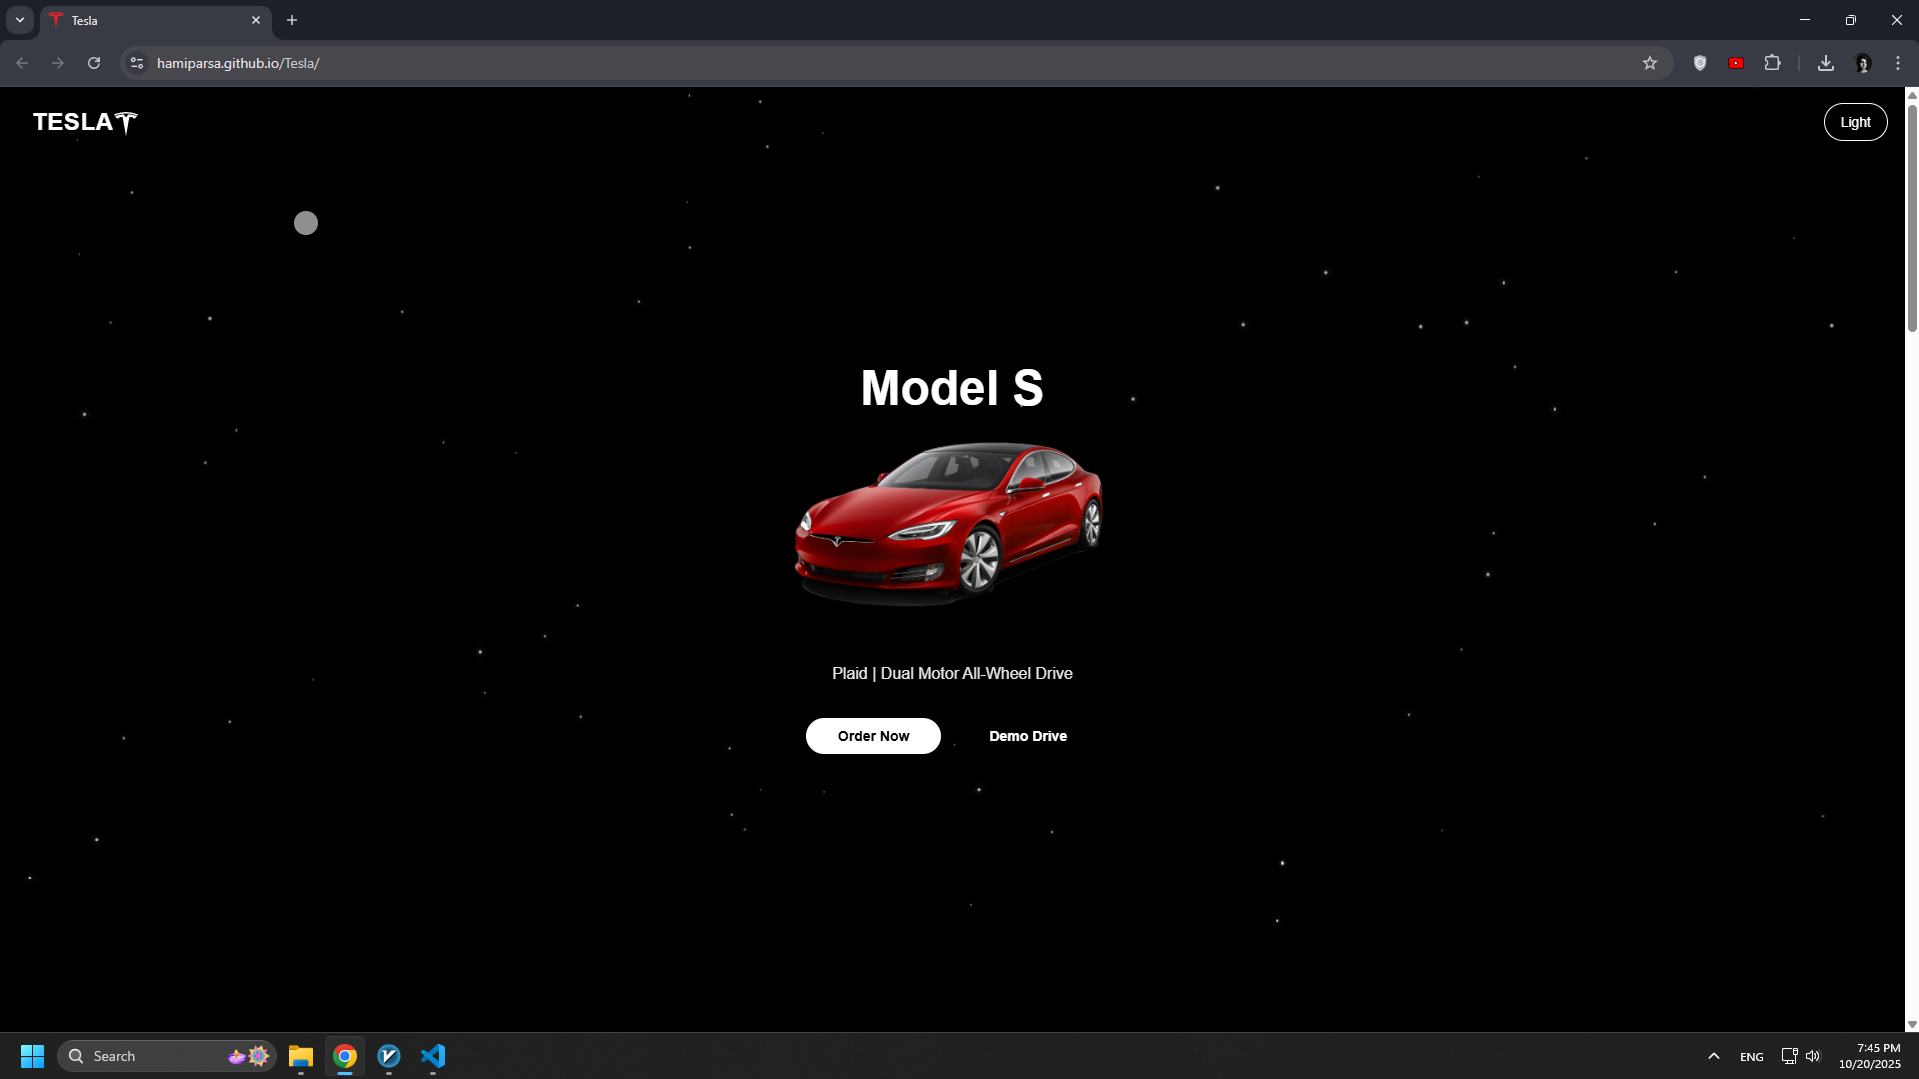This screenshot has height=1079, width=1919.
Task: Click the Order Now button
Action: pos(873,736)
